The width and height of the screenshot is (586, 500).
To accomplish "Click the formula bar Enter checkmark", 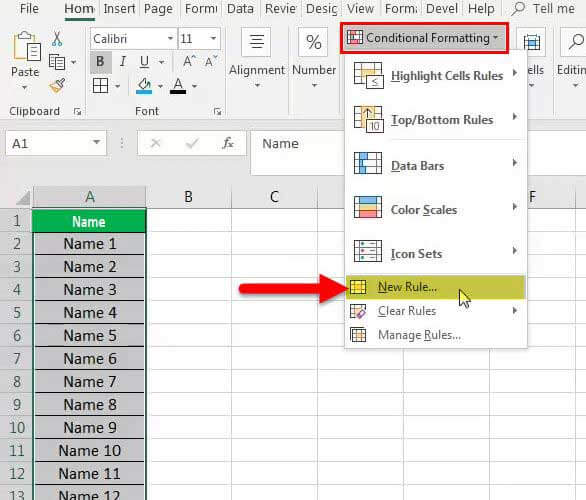I will click(192, 143).
